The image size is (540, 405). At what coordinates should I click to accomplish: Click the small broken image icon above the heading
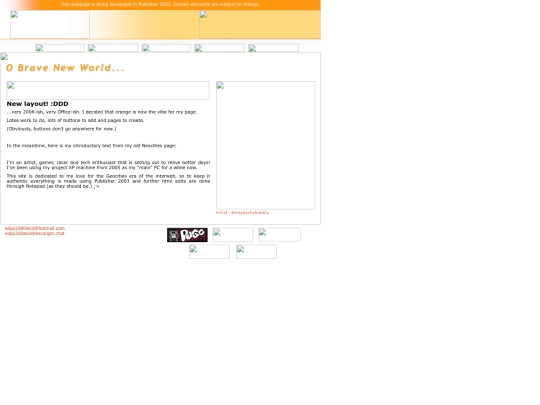[4, 57]
